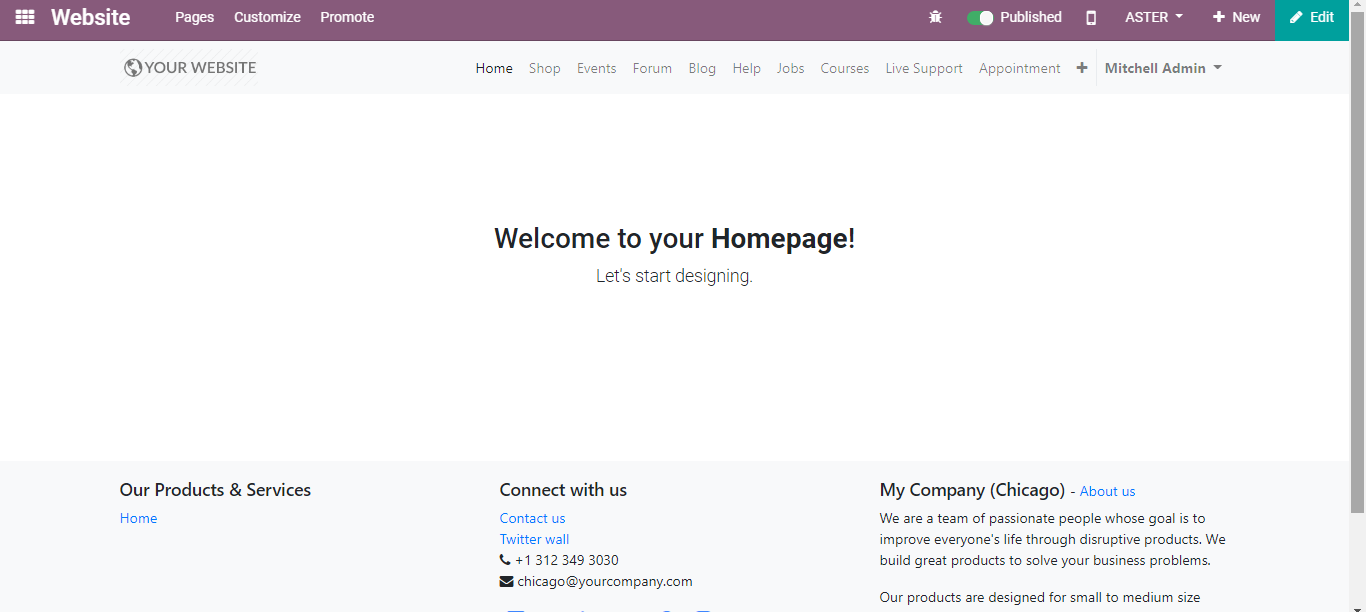Open the Promote menu
The width and height of the screenshot is (1366, 612).
[x=347, y=17]
